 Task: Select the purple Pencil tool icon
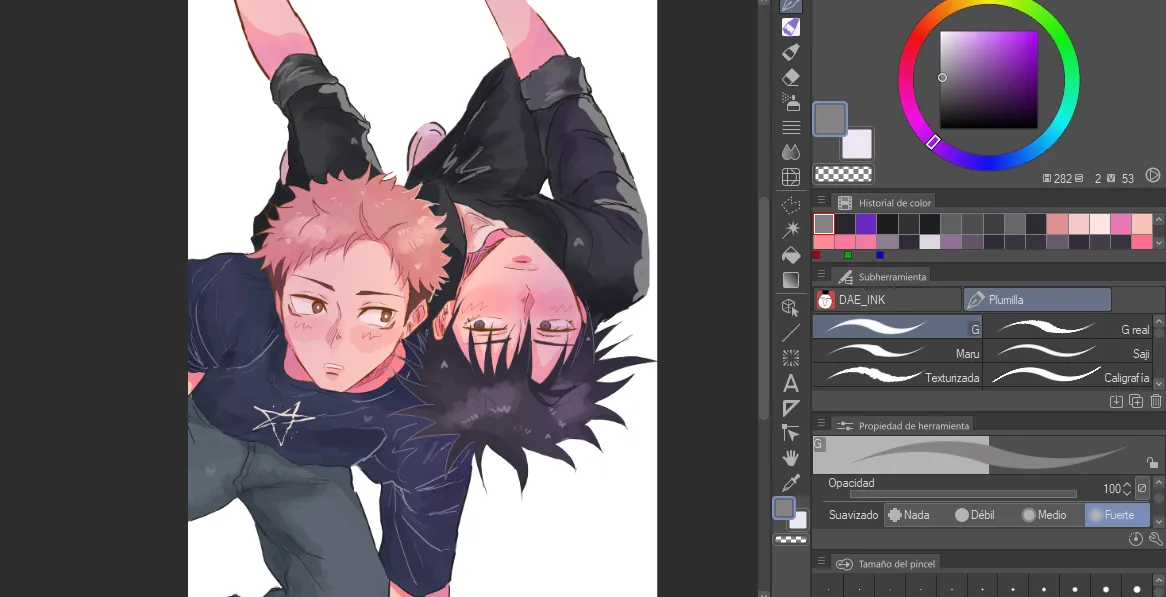coord(790,28)
